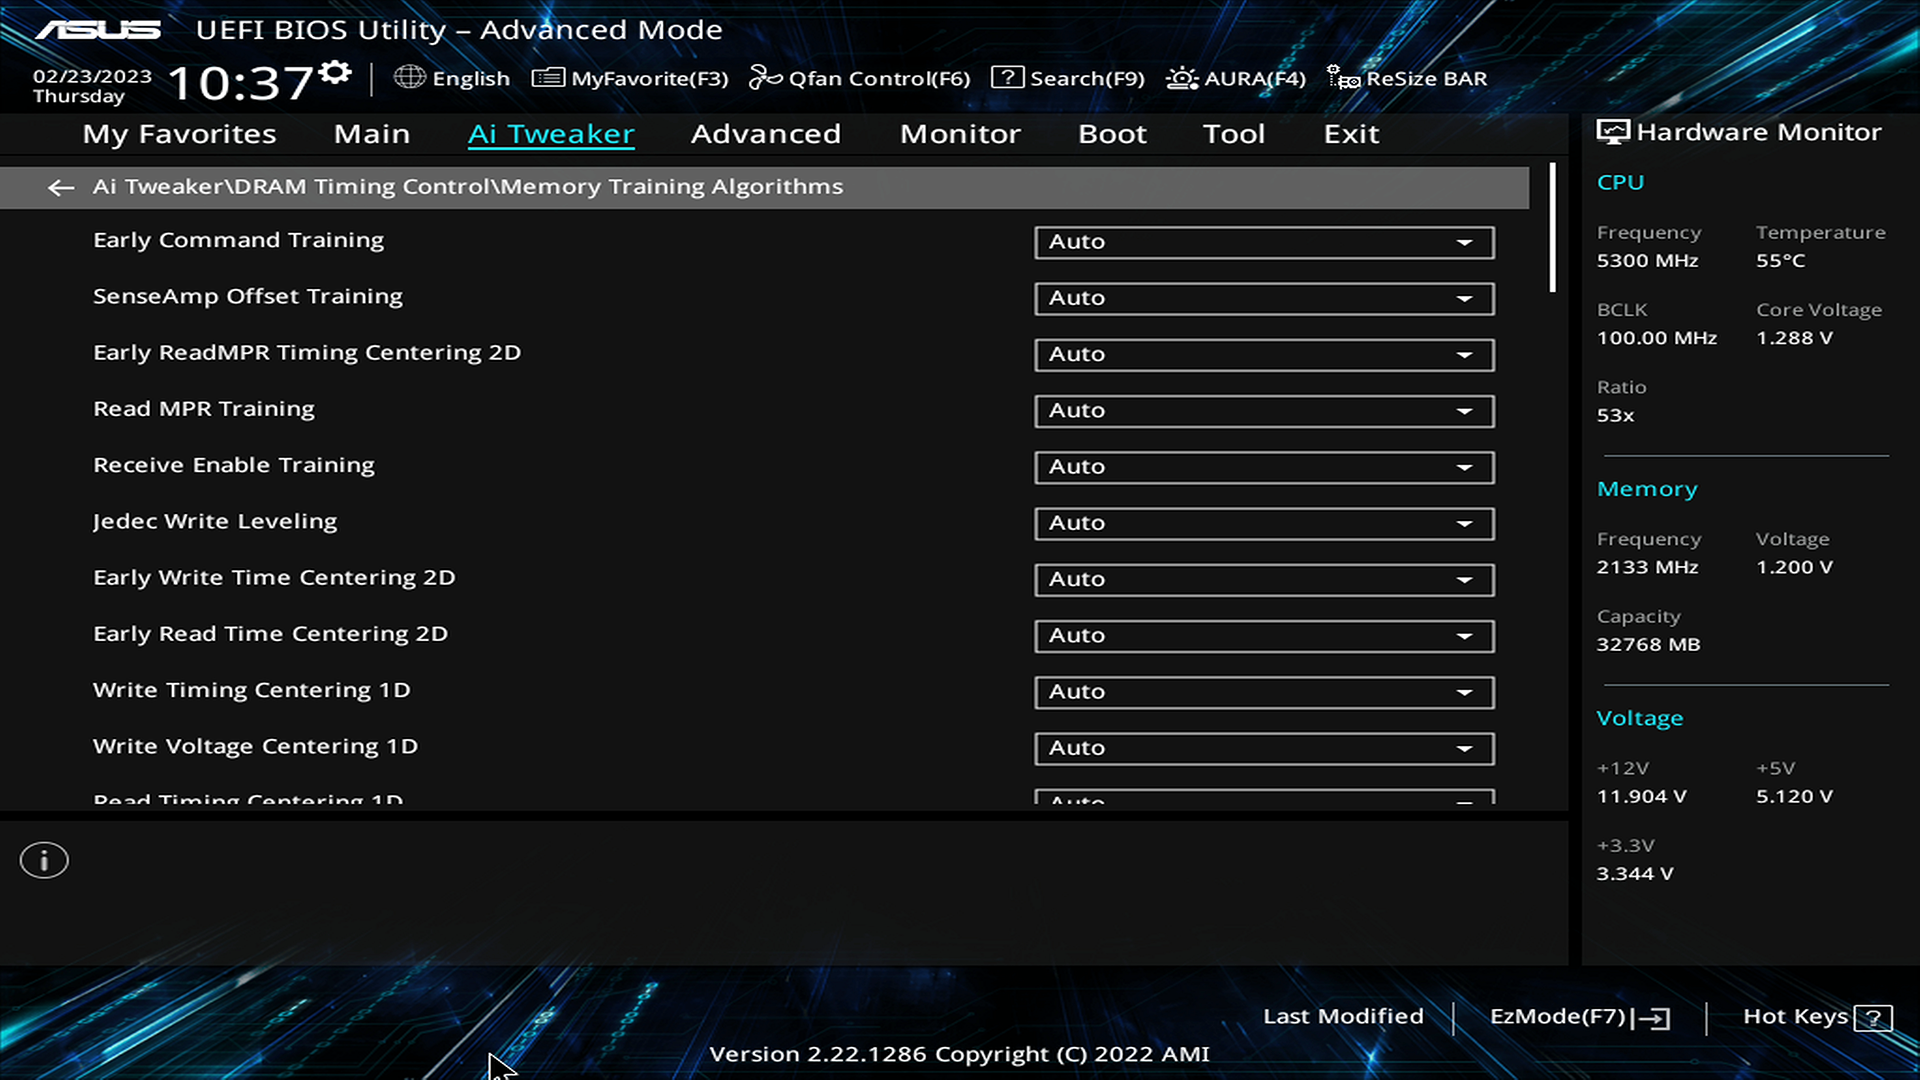Open Write Voltage Centering 1D dropdown
The width and height of the screenshot is (1920, 1080).
point(1264,748)
